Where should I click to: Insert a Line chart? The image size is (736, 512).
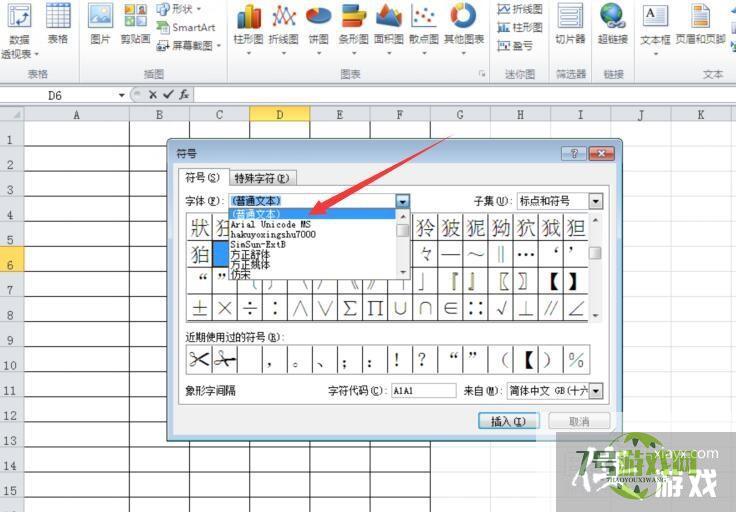(284, 29)
